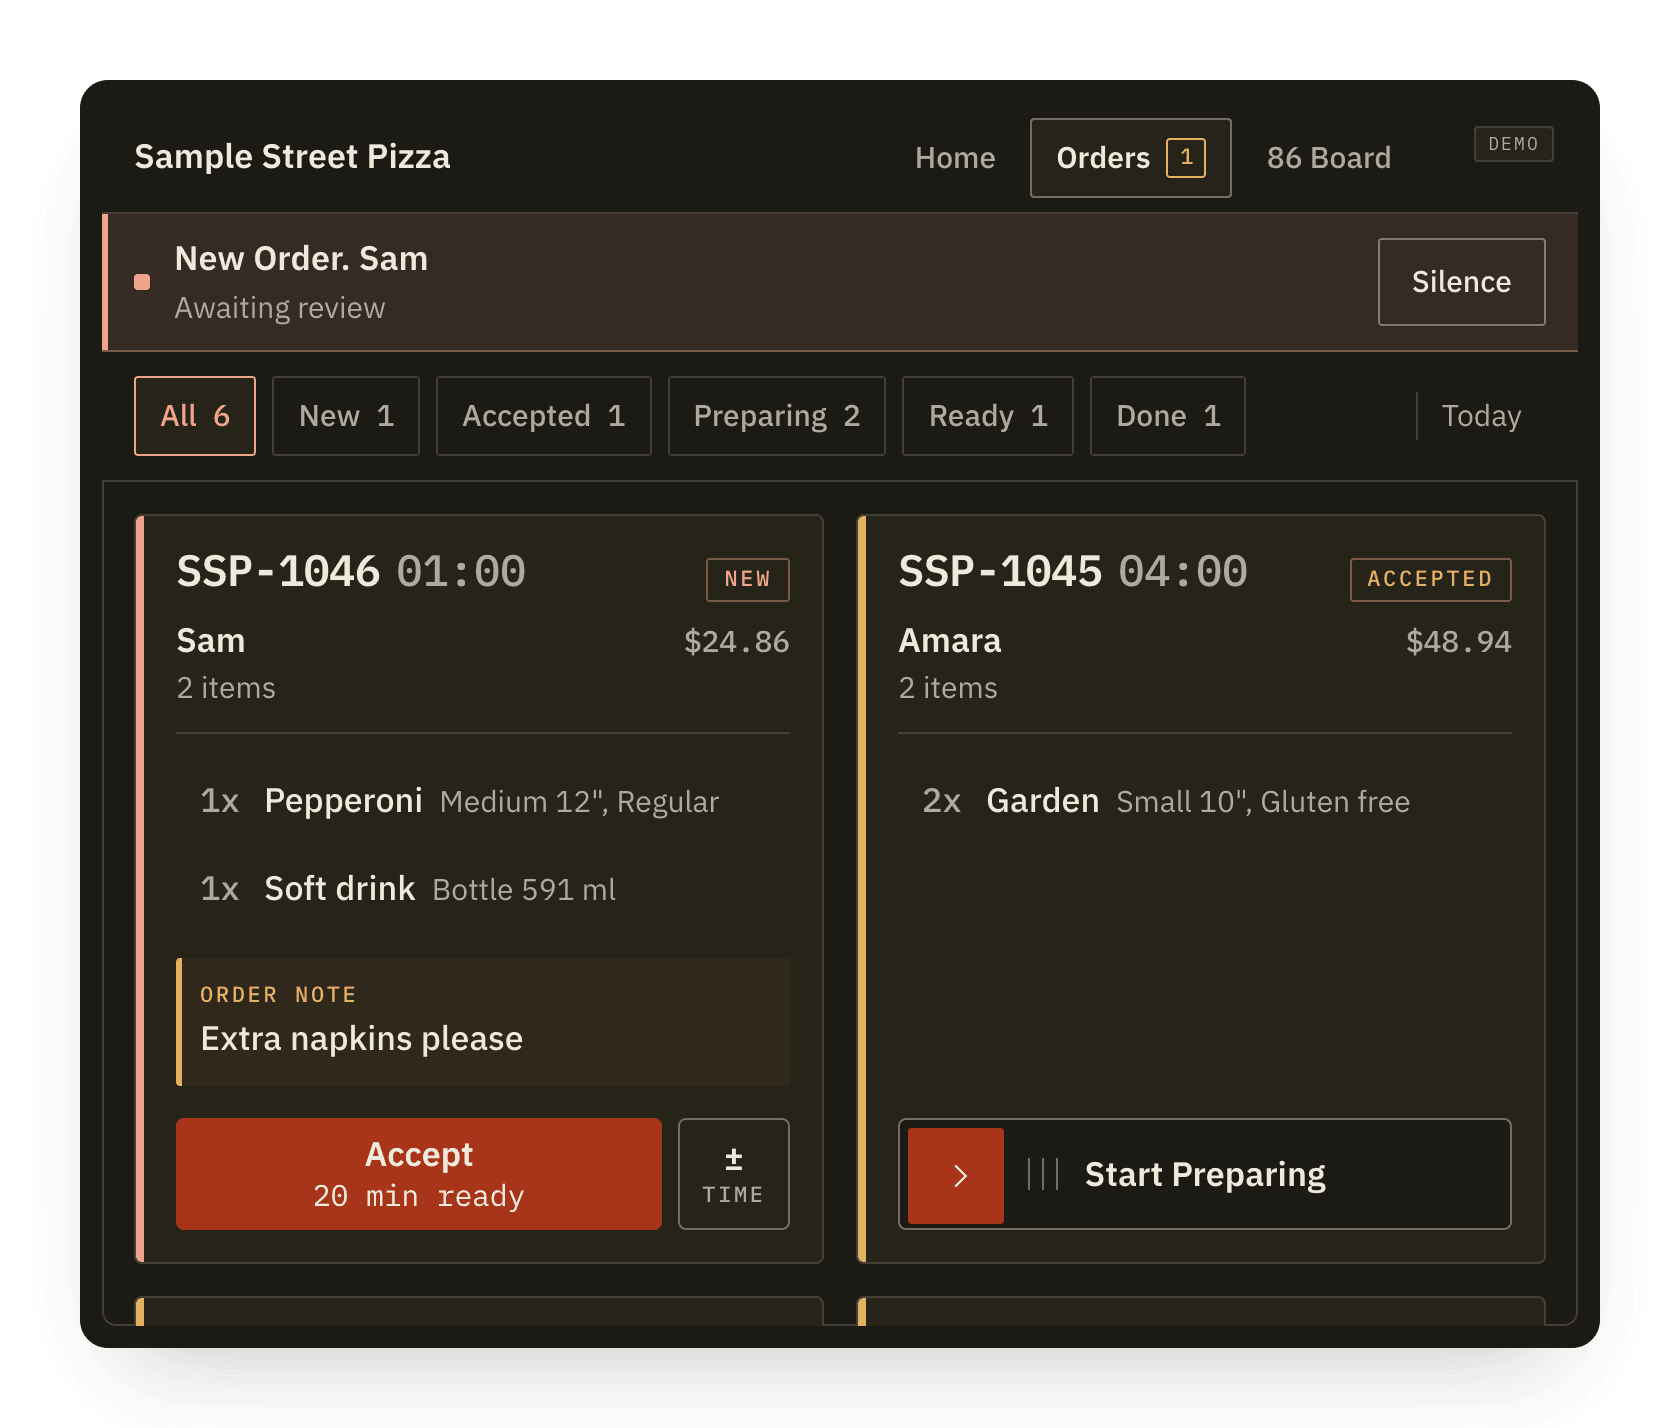The width and height of the screenshot is (1680, 1428).
Task: Click the ACCEPTED status badge on SSP-1045
Action: click(1430, 579)
